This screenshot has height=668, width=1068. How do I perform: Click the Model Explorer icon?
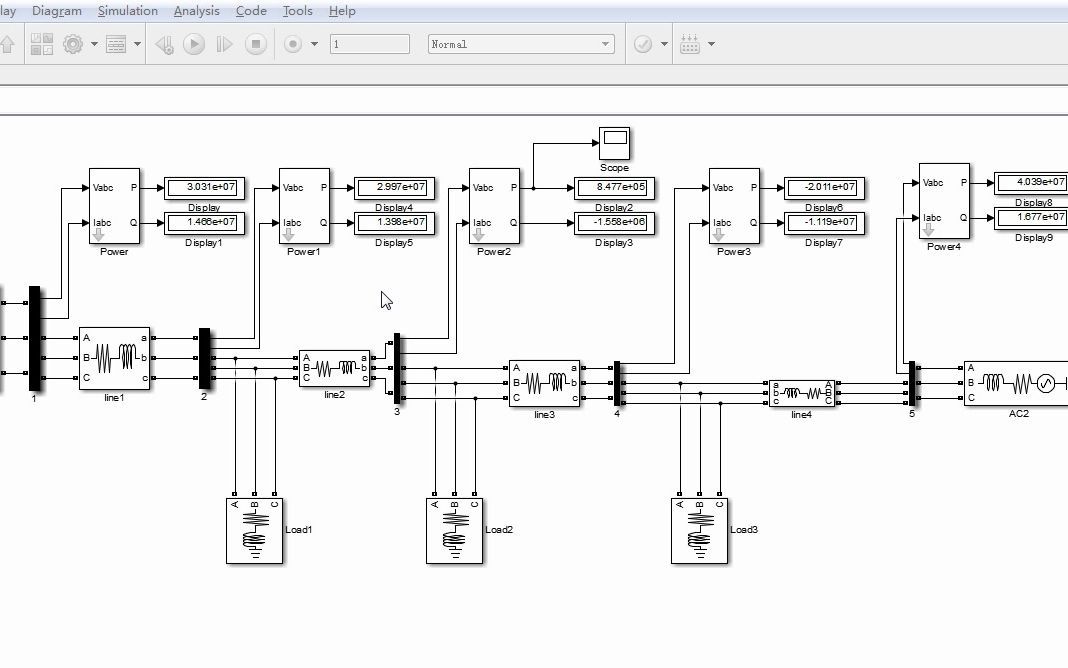point(116,44)
